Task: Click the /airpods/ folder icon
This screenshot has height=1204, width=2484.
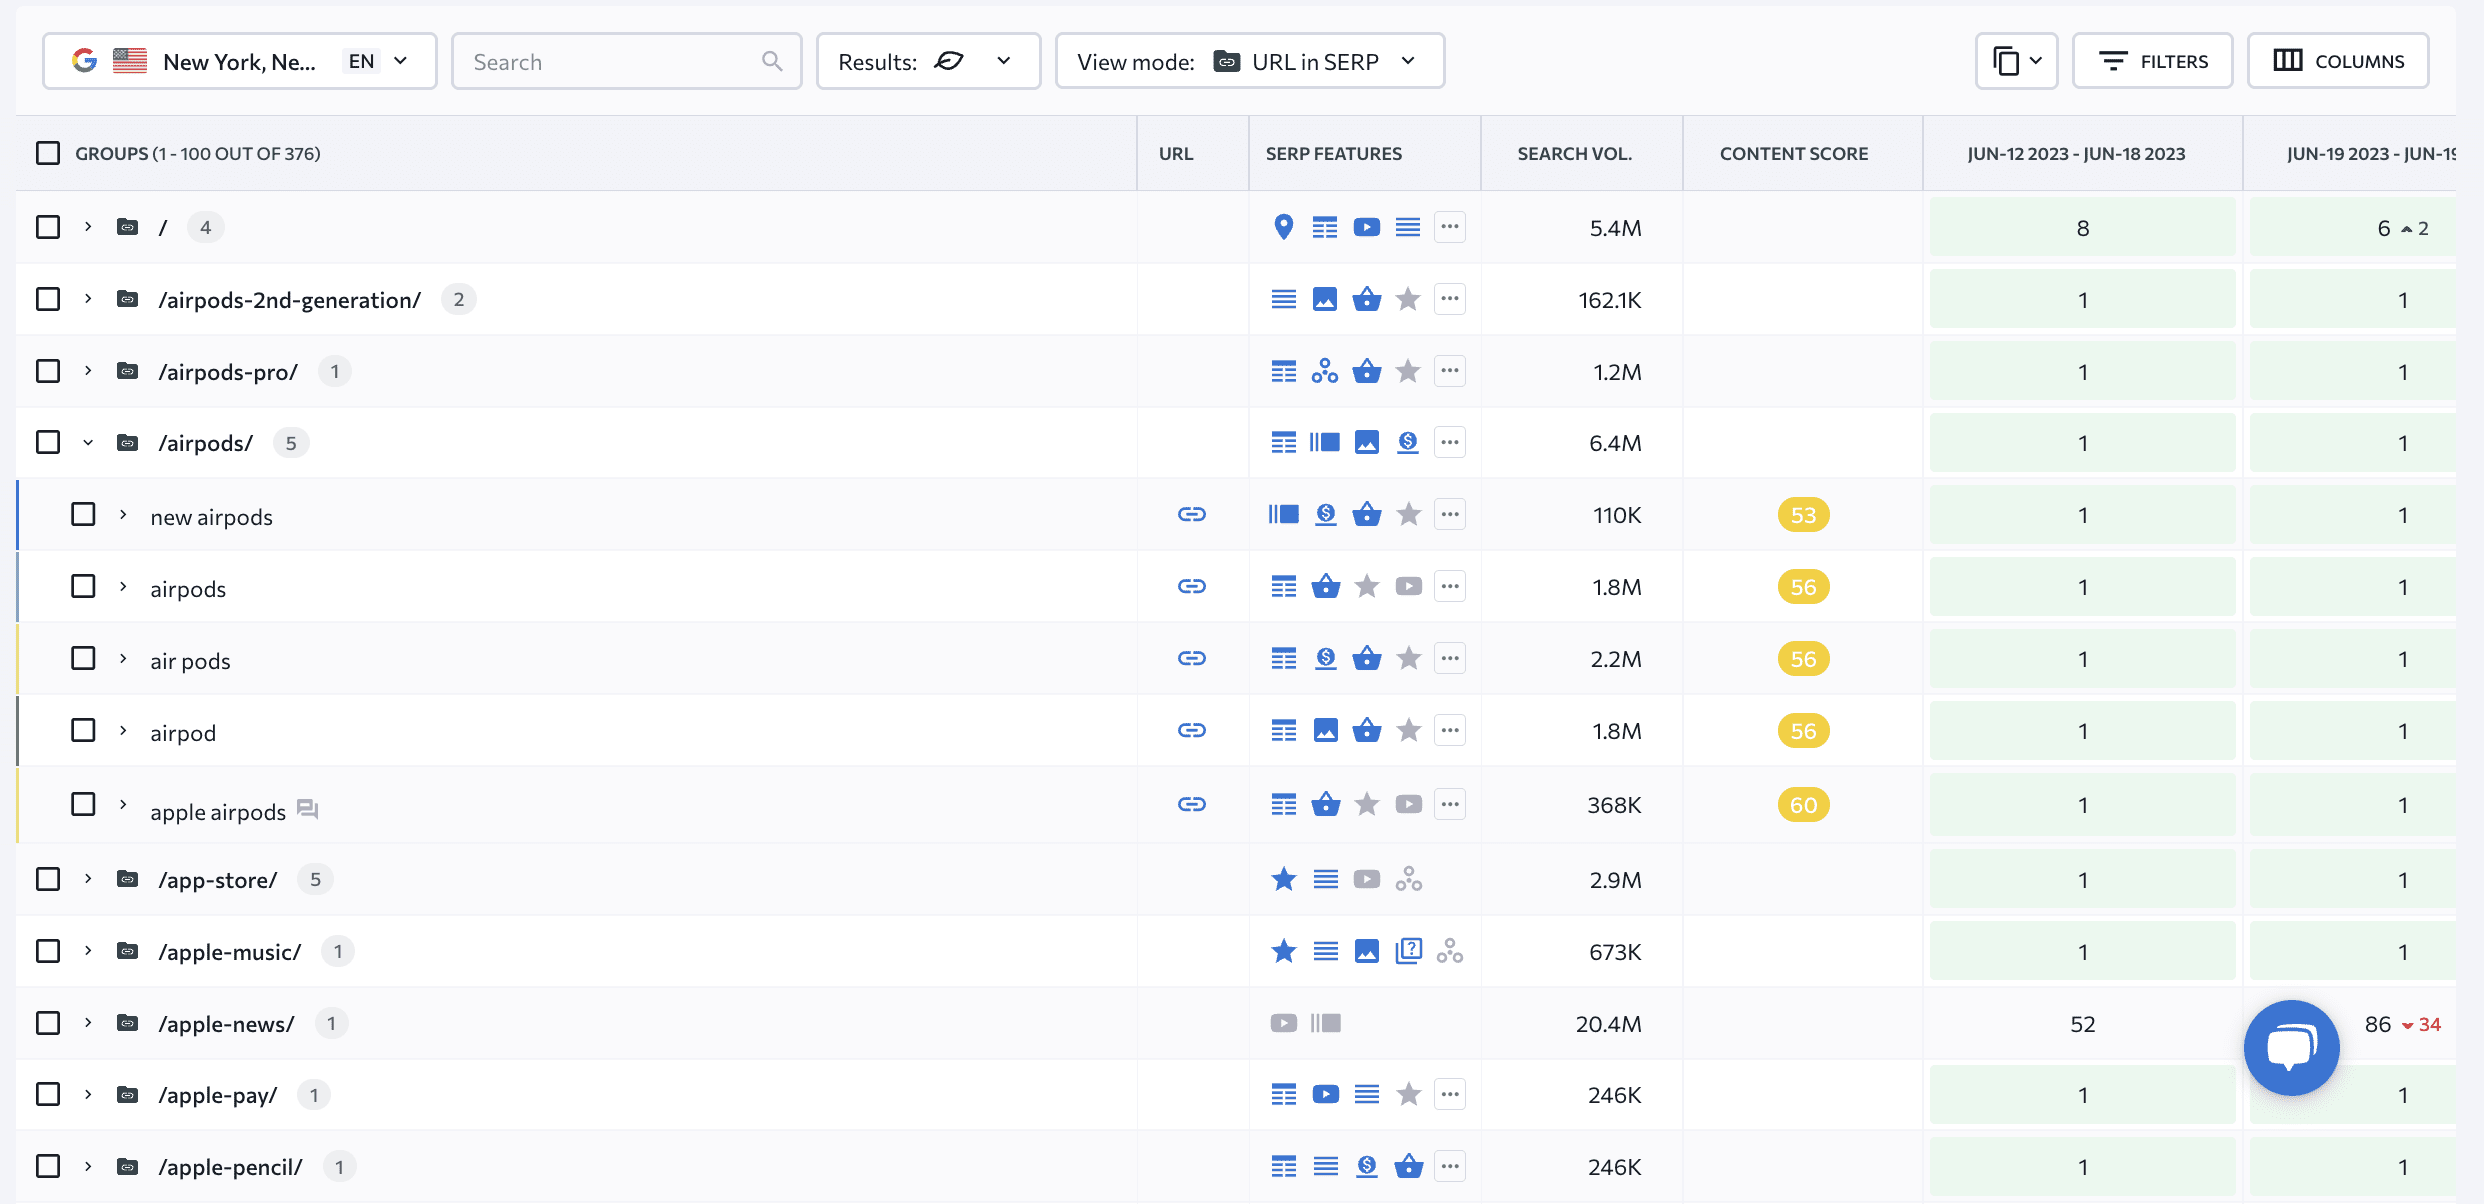Action: coord(128,442)
